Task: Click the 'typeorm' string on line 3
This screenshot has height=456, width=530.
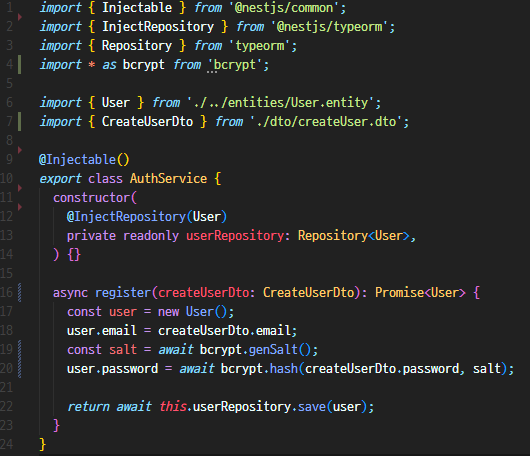Action: tap(260, 45)
